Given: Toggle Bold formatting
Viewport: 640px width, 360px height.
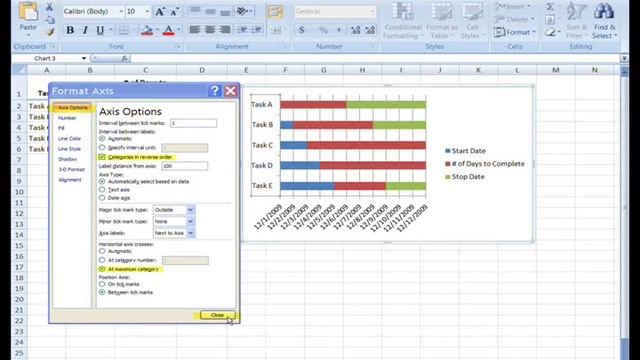Looking at the screenshot, I should pos(70,30).
